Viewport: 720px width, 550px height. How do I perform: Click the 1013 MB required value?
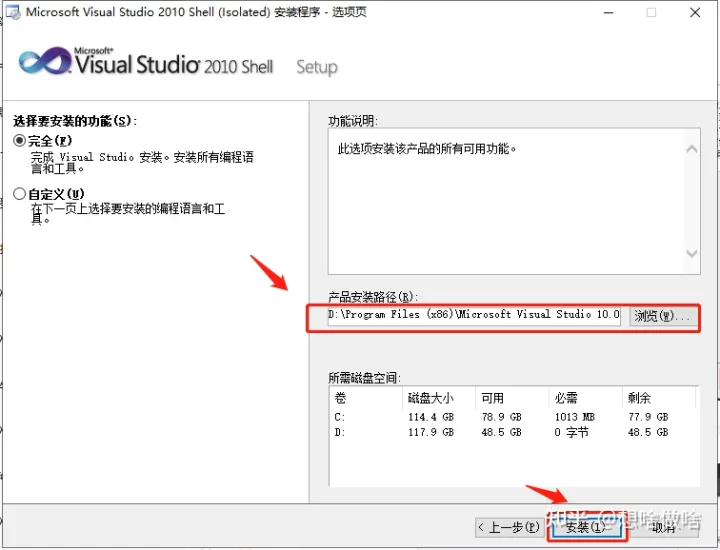(x=574, y=417)
